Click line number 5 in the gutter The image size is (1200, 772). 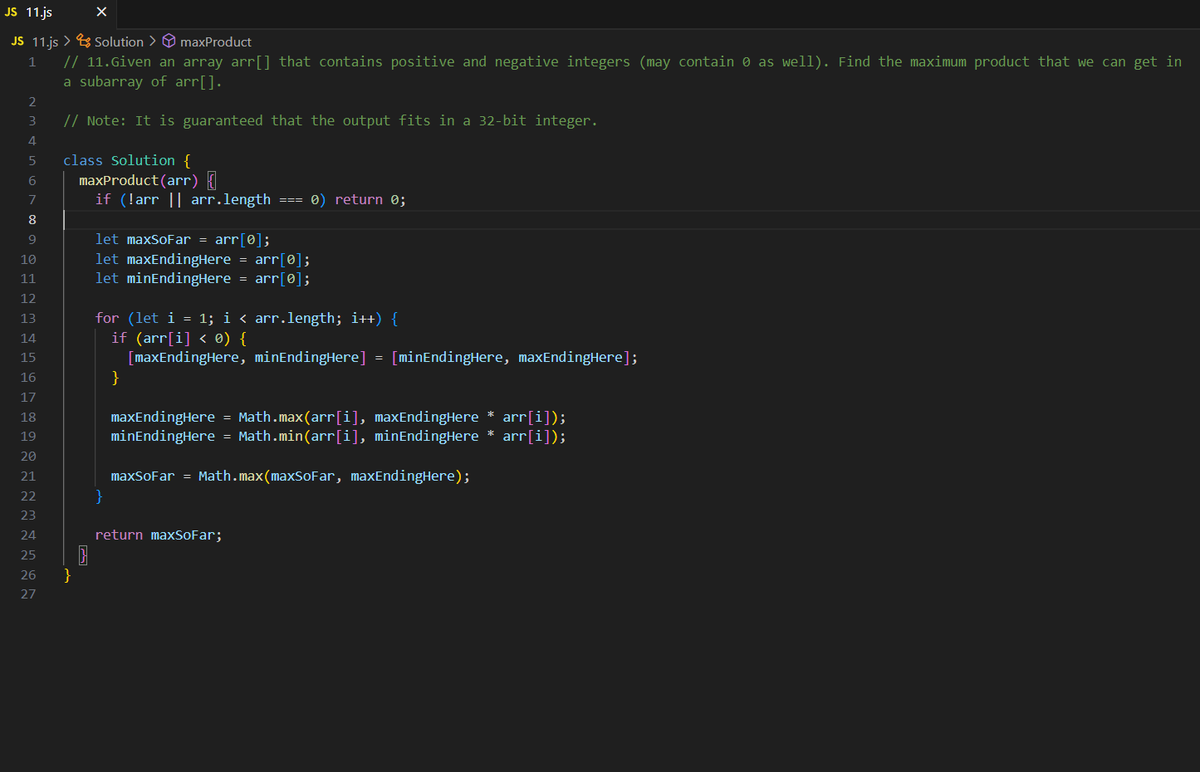(32, 160)
